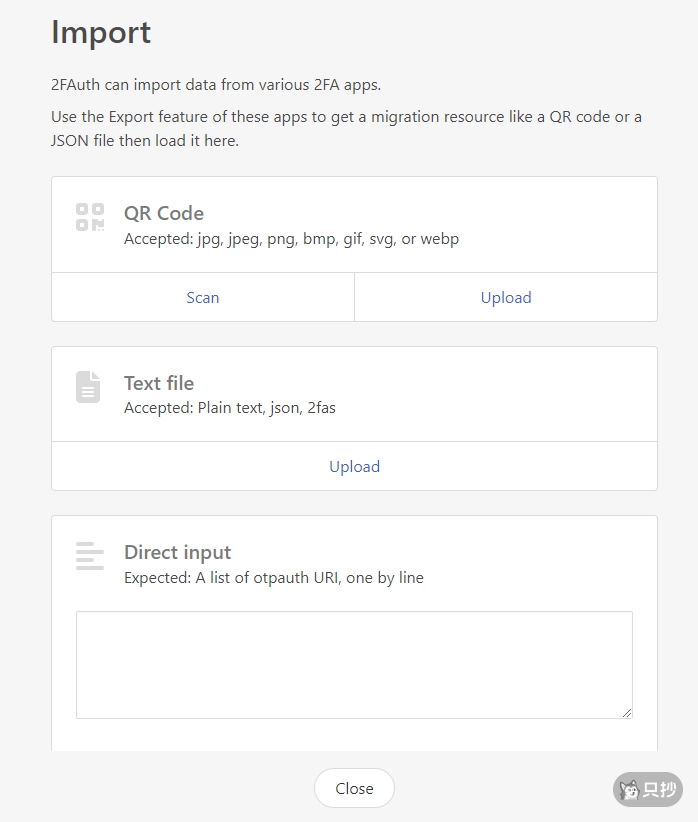Screen dimensions: 698x822
Task: Click the textarea resize handle corner
Action: click(x=627, y=712)
